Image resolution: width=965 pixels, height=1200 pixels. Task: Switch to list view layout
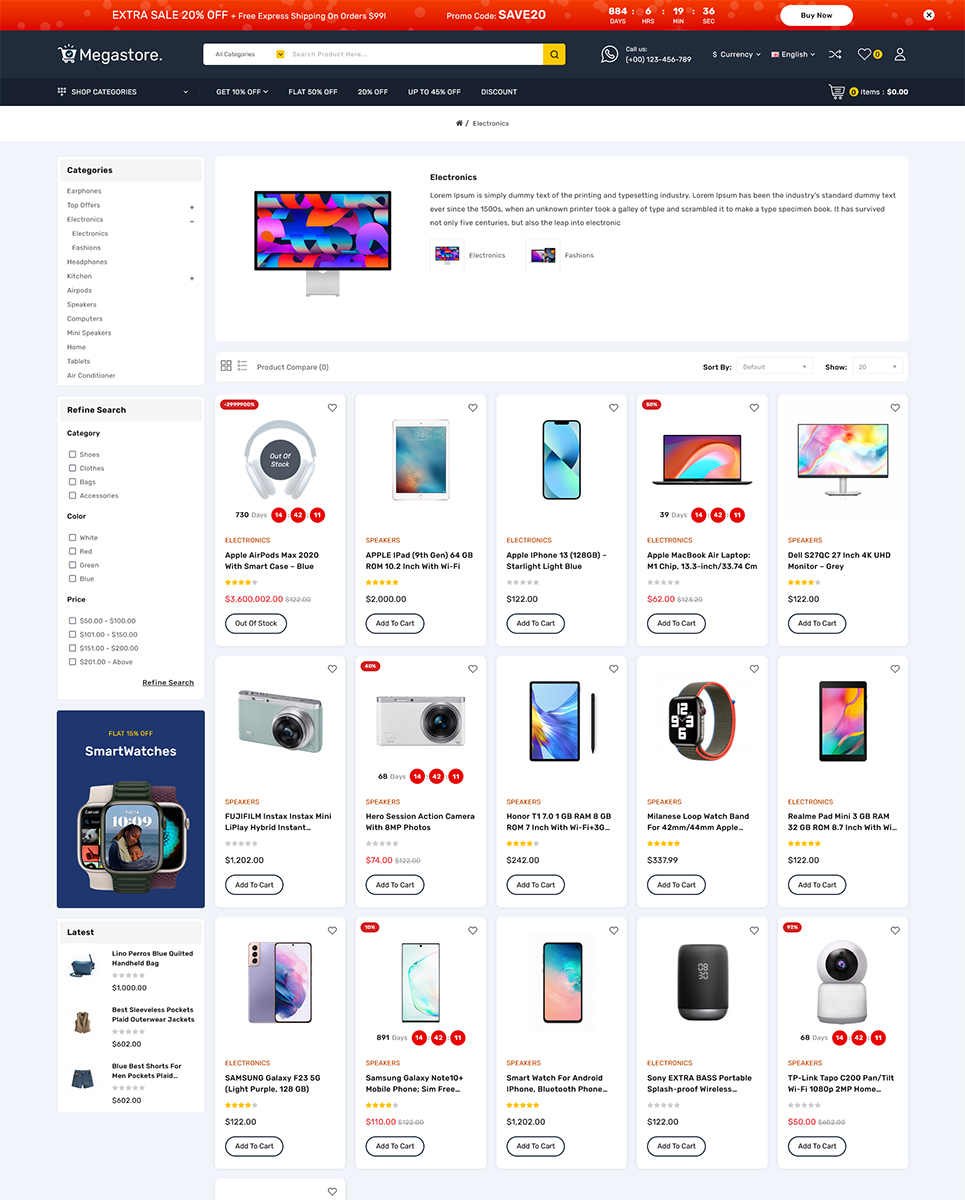tap(242, 367)
